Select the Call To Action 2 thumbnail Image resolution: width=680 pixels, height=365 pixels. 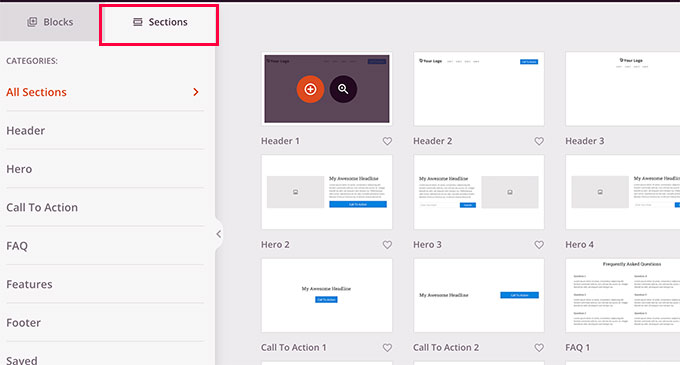coord(479,296)
